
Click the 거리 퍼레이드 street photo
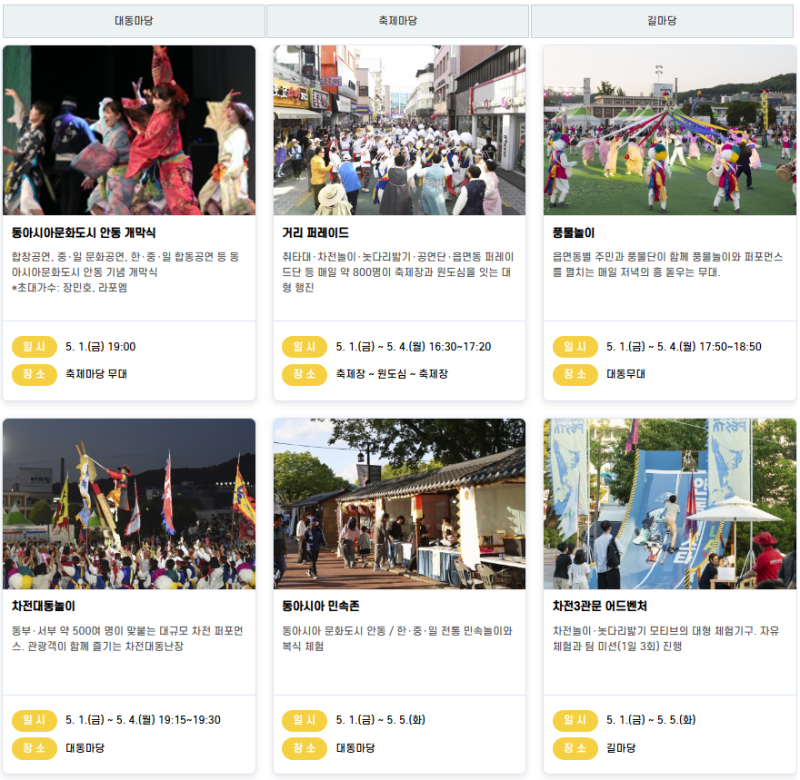(x=399, y=130)
